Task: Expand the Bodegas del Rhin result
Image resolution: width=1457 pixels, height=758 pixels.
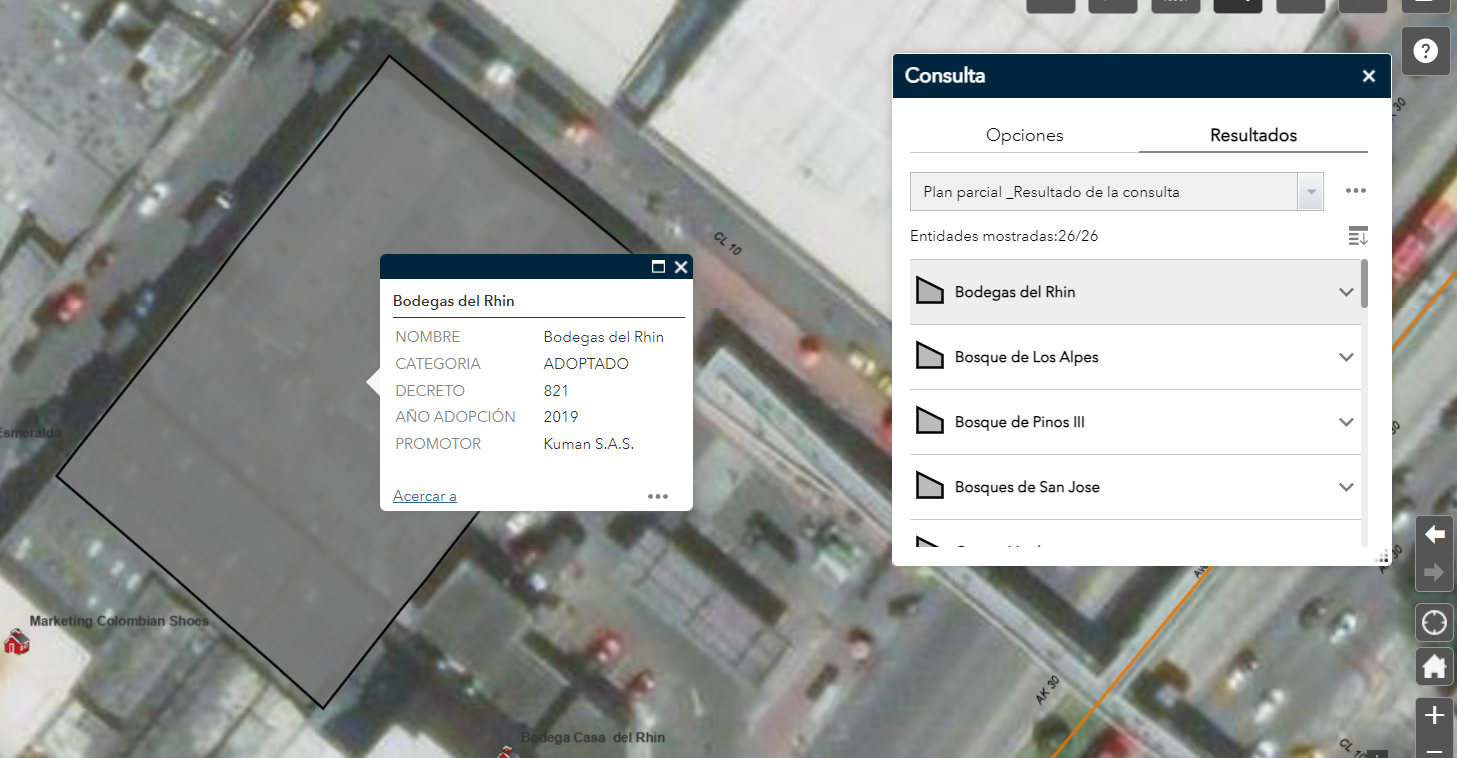Action: [1346, 292]
